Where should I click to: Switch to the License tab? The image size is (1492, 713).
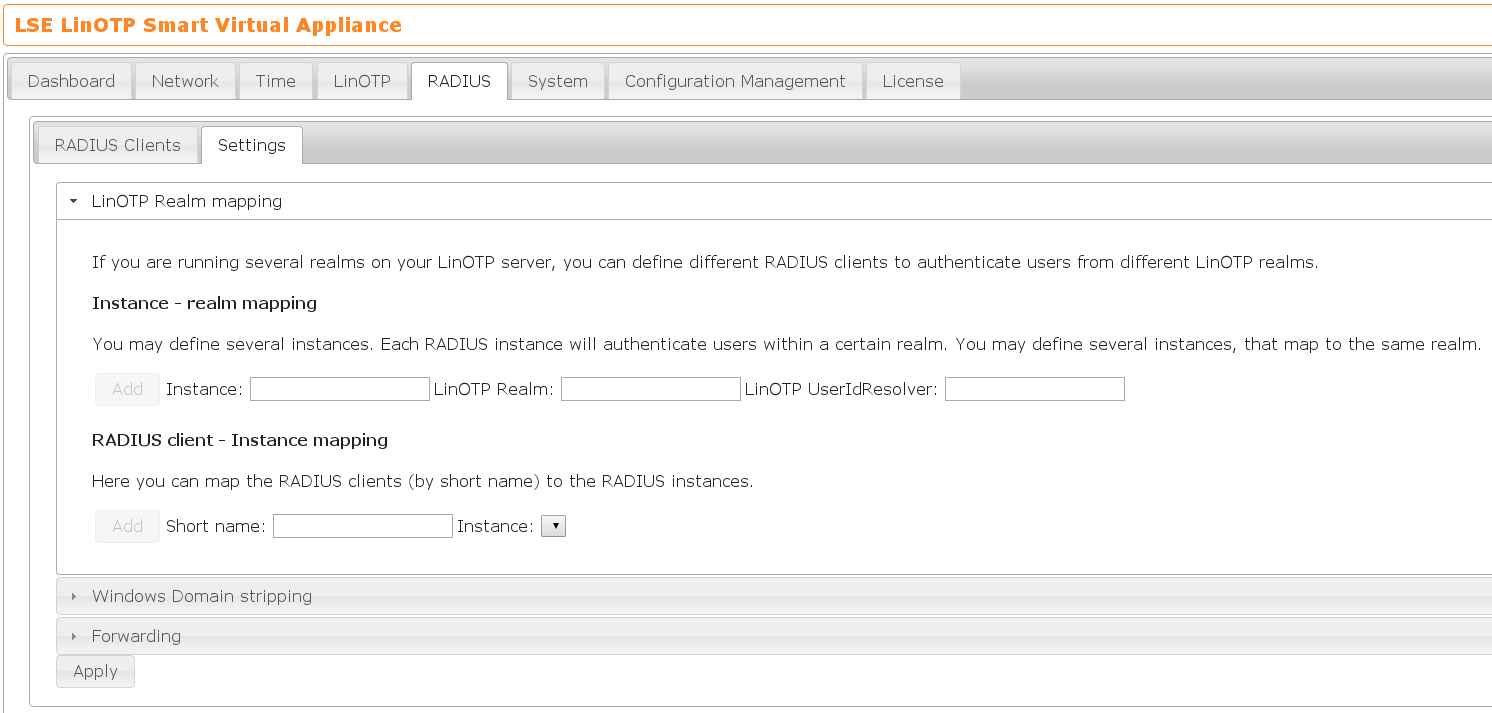coord(912,81)
